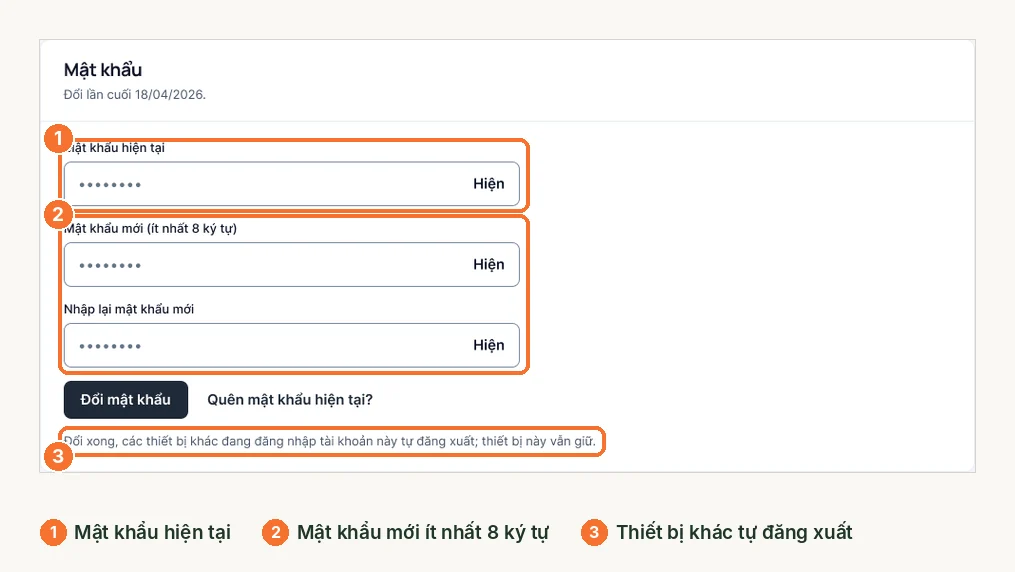The image size is (1015, 572).
Task: Click the current password input field
Action: (291, 184)
